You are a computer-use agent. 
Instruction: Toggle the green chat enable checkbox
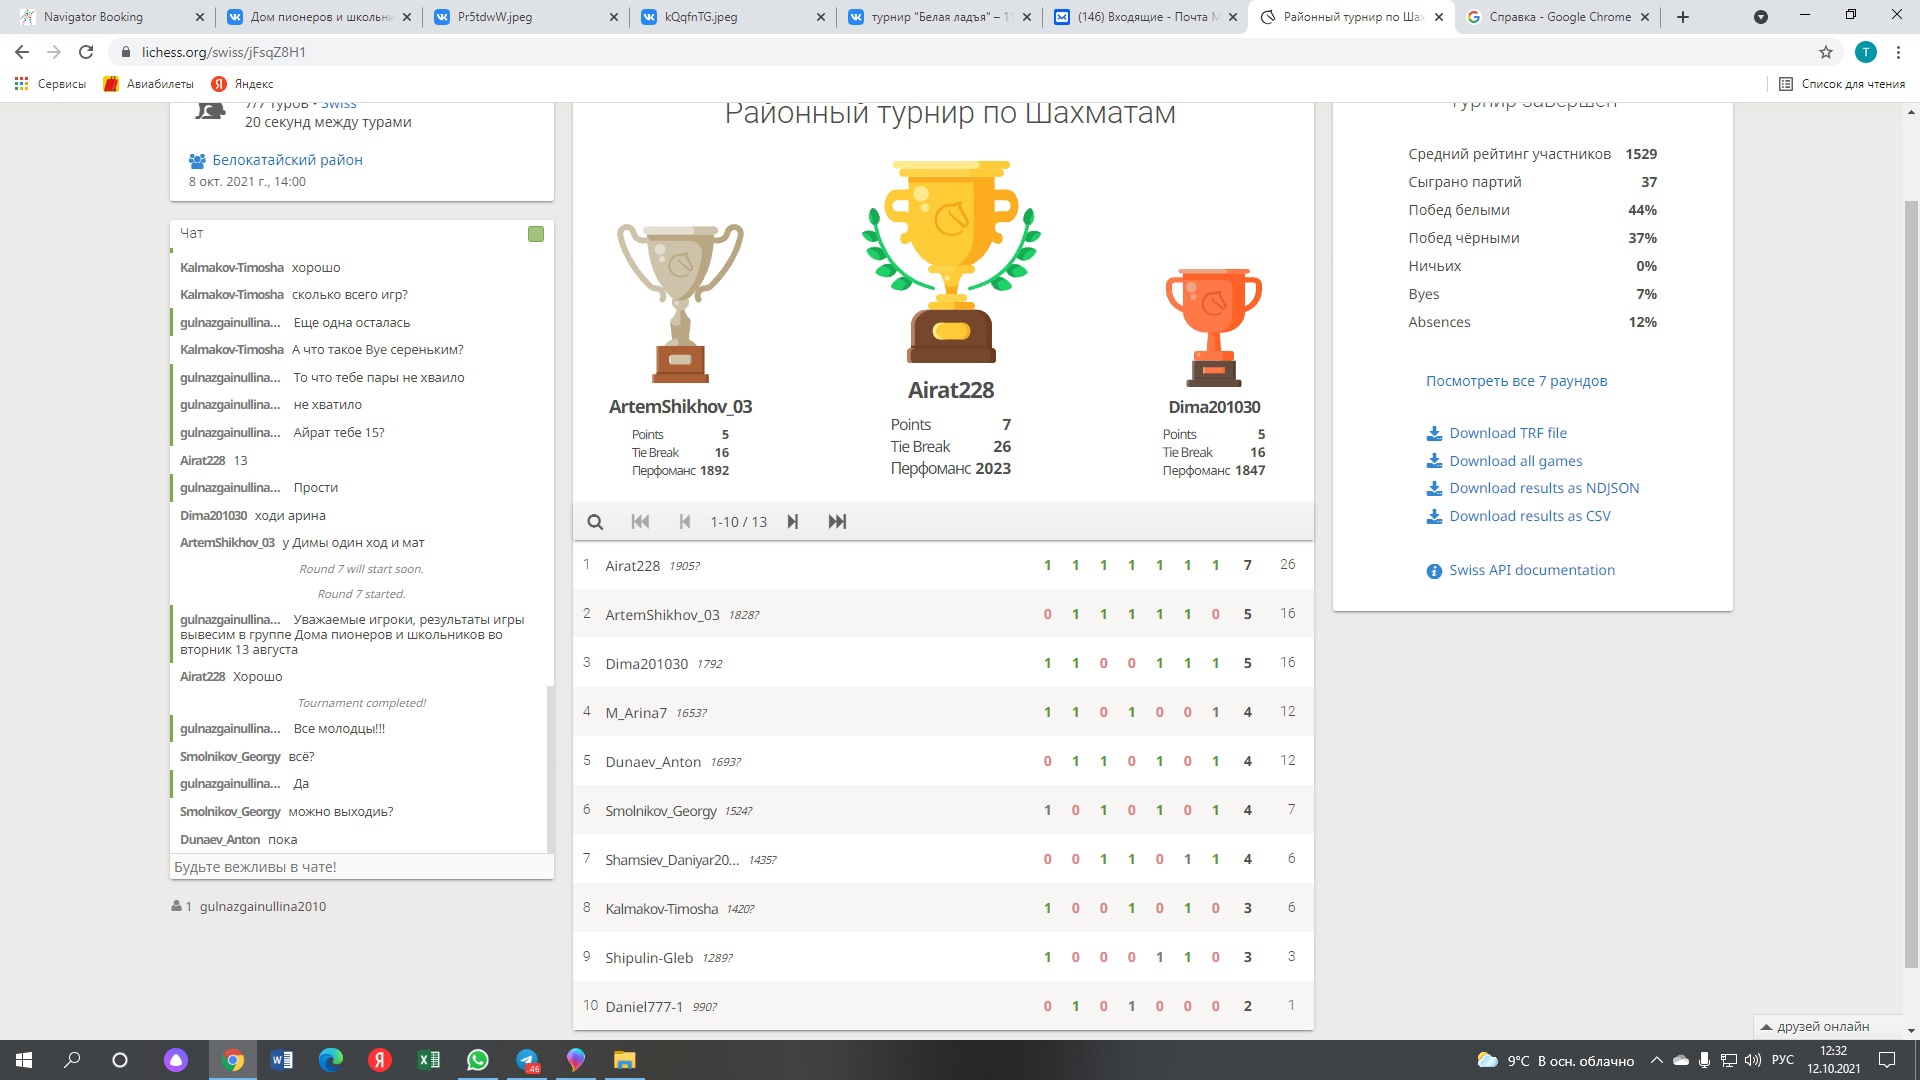[536, 234]
